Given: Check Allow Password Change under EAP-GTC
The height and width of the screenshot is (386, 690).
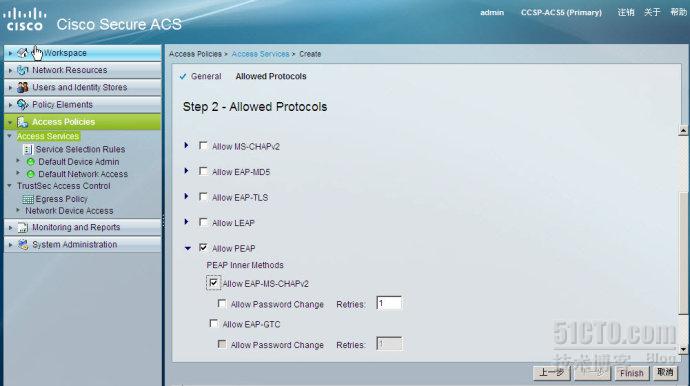Looking at the screenshot, I should click(x=222, y=344).
